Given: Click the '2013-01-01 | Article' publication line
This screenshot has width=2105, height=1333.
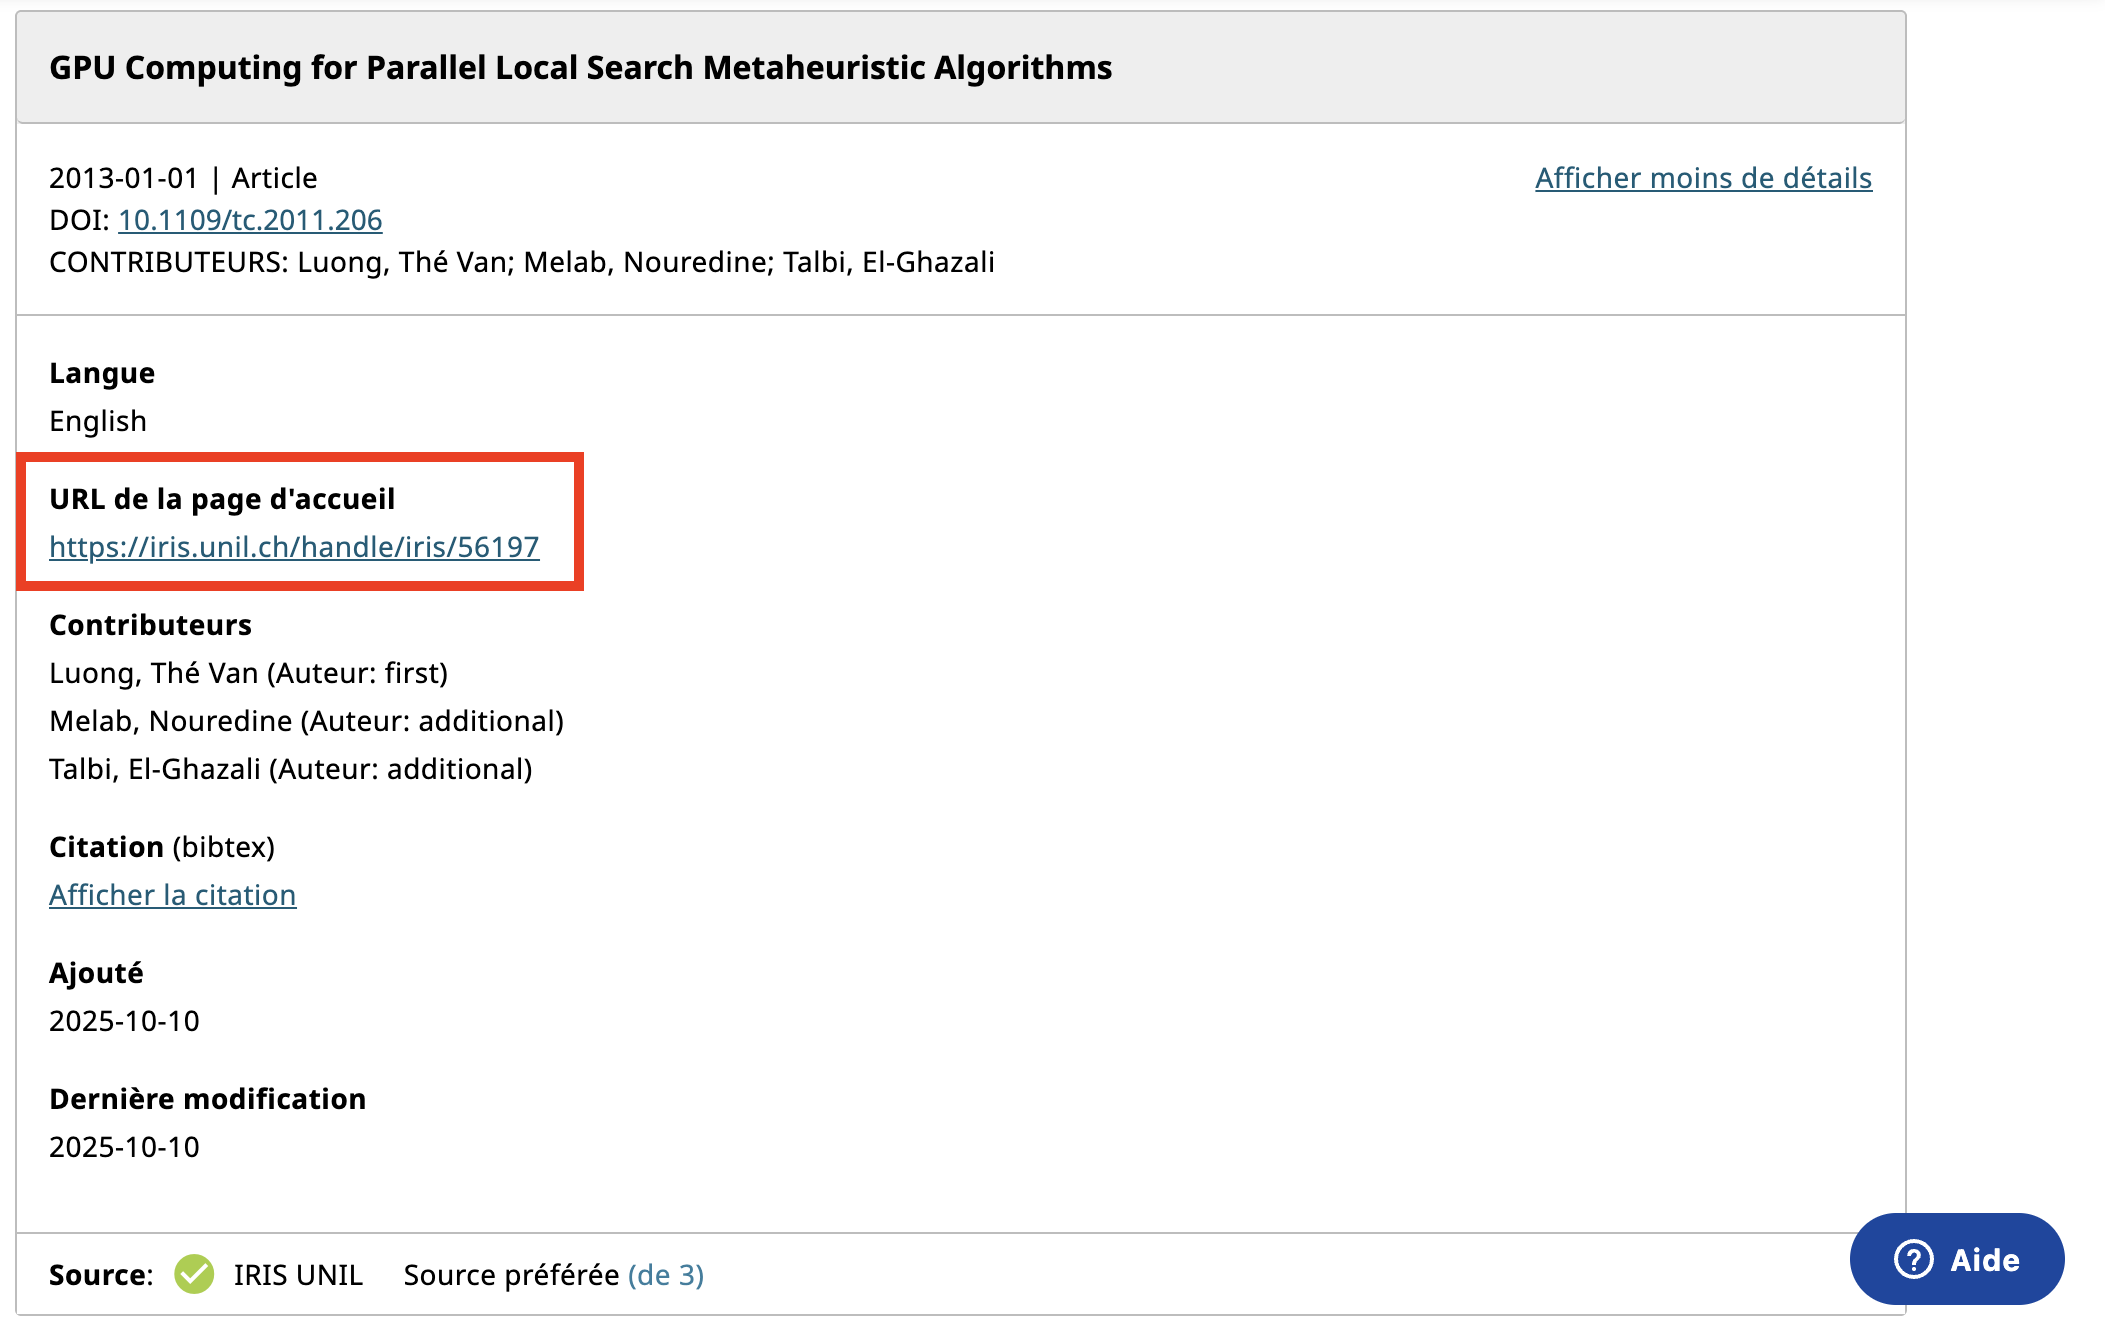Looking at the screenshot, I should 183,178.
